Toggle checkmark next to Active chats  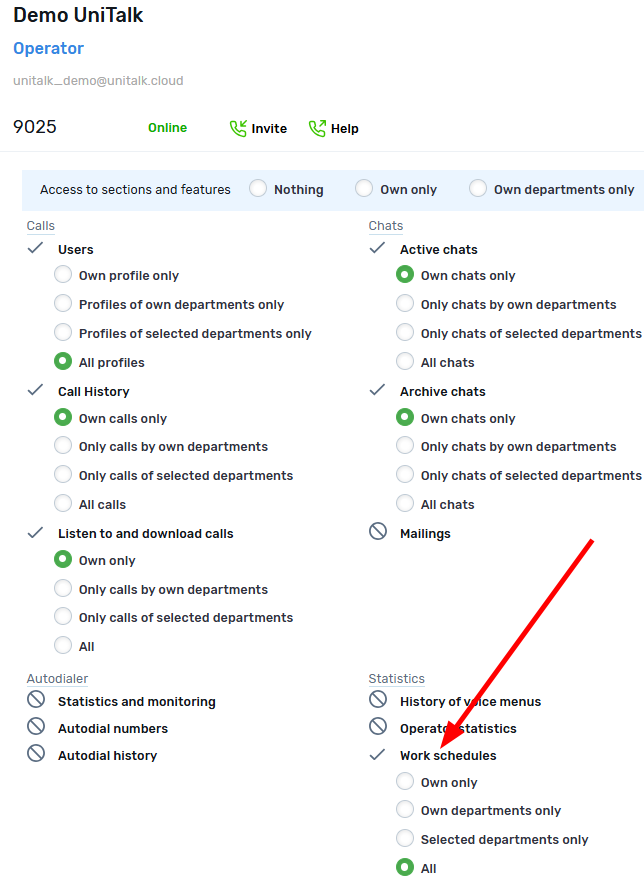378,249
